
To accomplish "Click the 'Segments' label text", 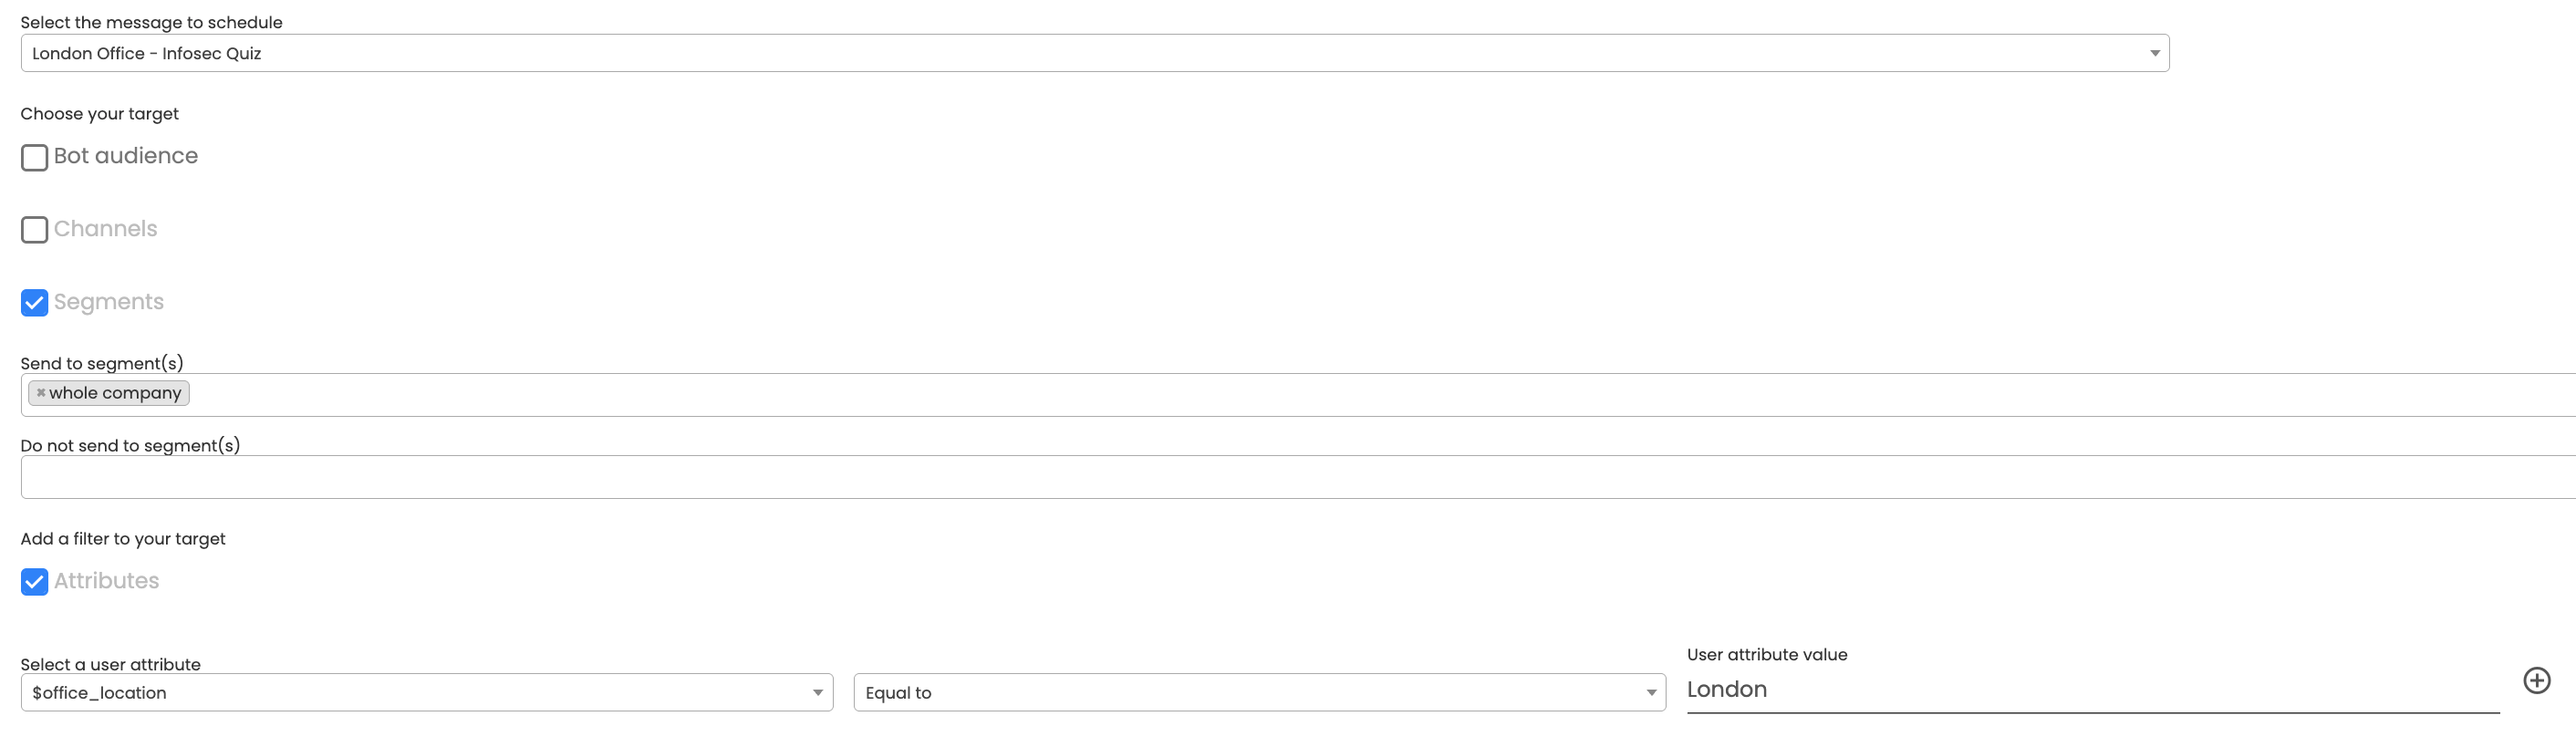I will (x=109, y=302).
